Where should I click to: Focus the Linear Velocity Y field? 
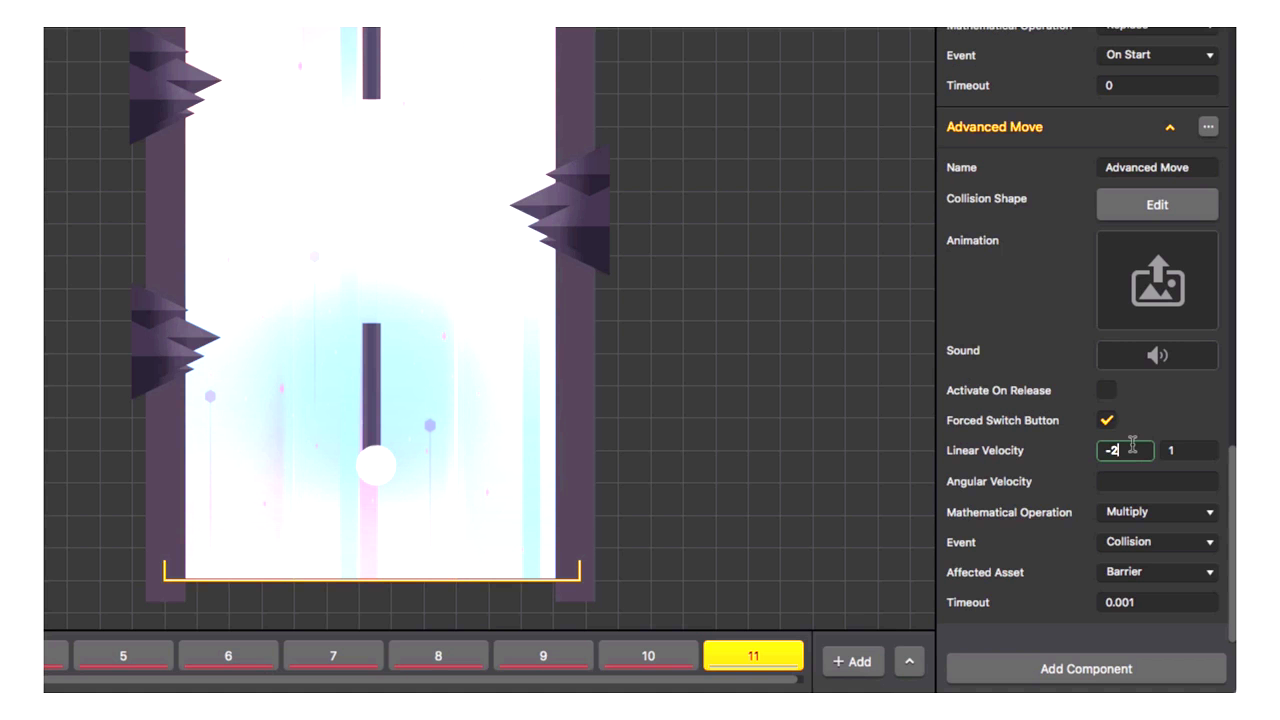(1189, 451)
